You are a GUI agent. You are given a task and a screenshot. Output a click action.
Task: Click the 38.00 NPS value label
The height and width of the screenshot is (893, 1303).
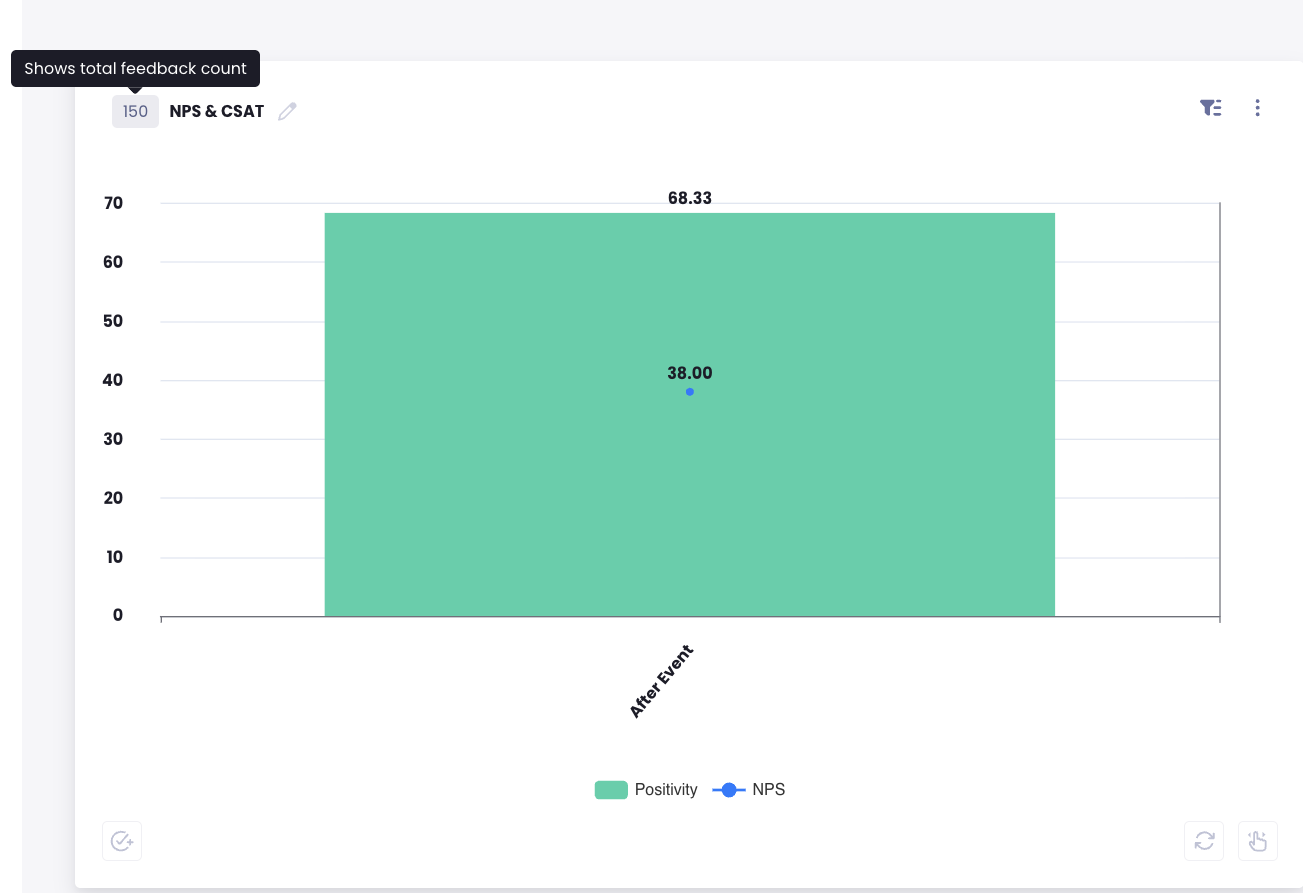click(x=690, y=373)
